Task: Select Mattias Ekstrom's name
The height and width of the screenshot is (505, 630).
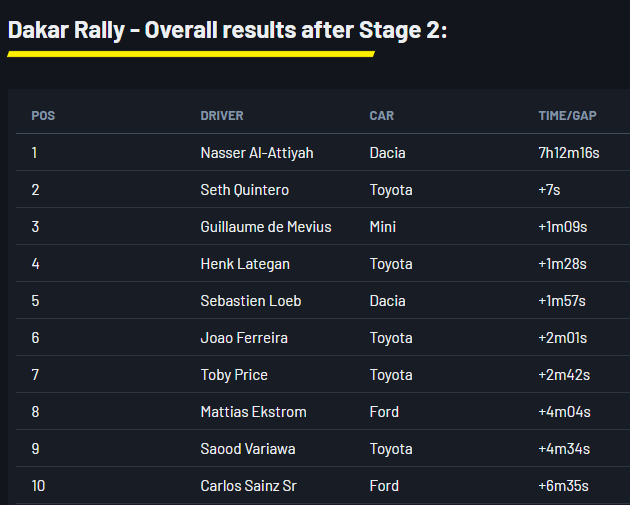Action: [x=254, y=412]
